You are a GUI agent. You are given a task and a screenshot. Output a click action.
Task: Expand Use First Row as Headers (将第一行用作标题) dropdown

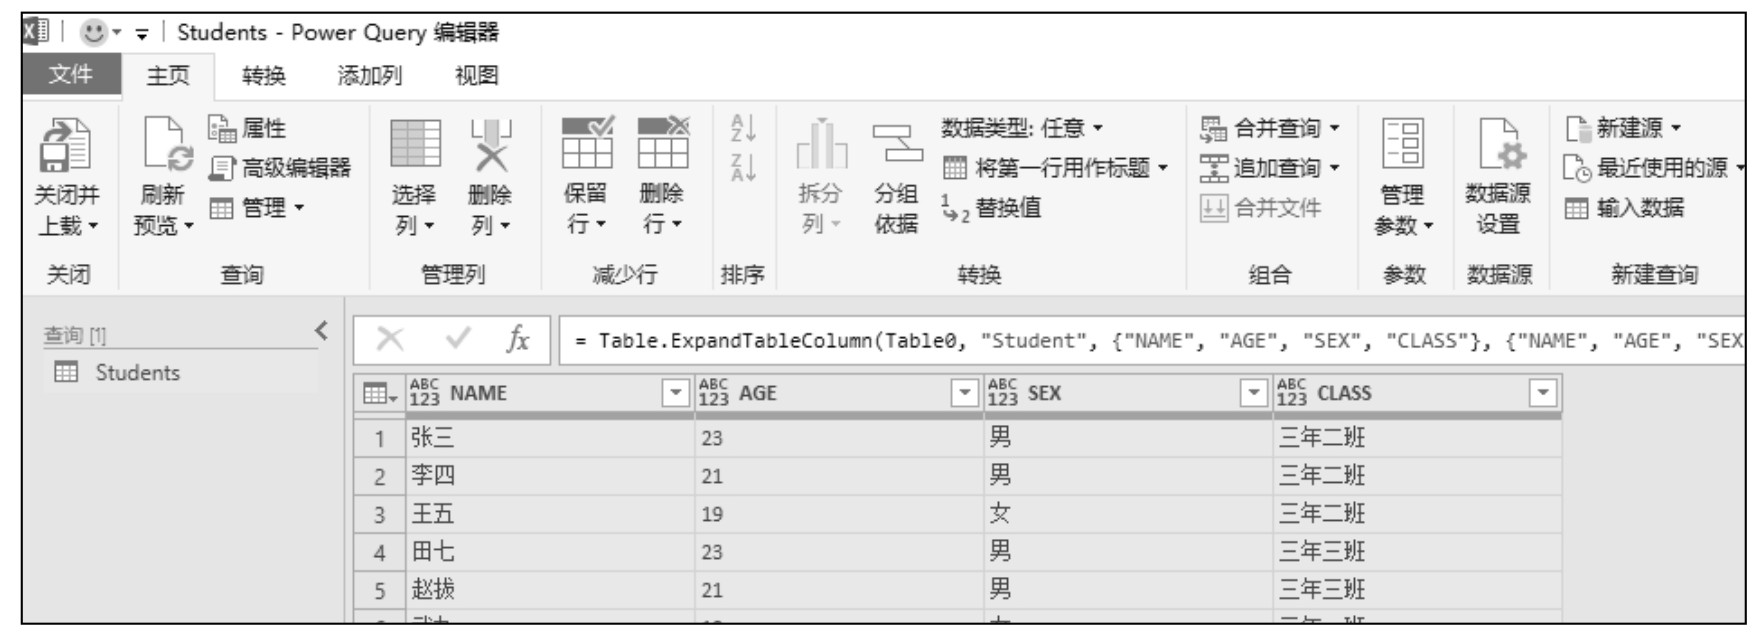(x=1163, y=168)
